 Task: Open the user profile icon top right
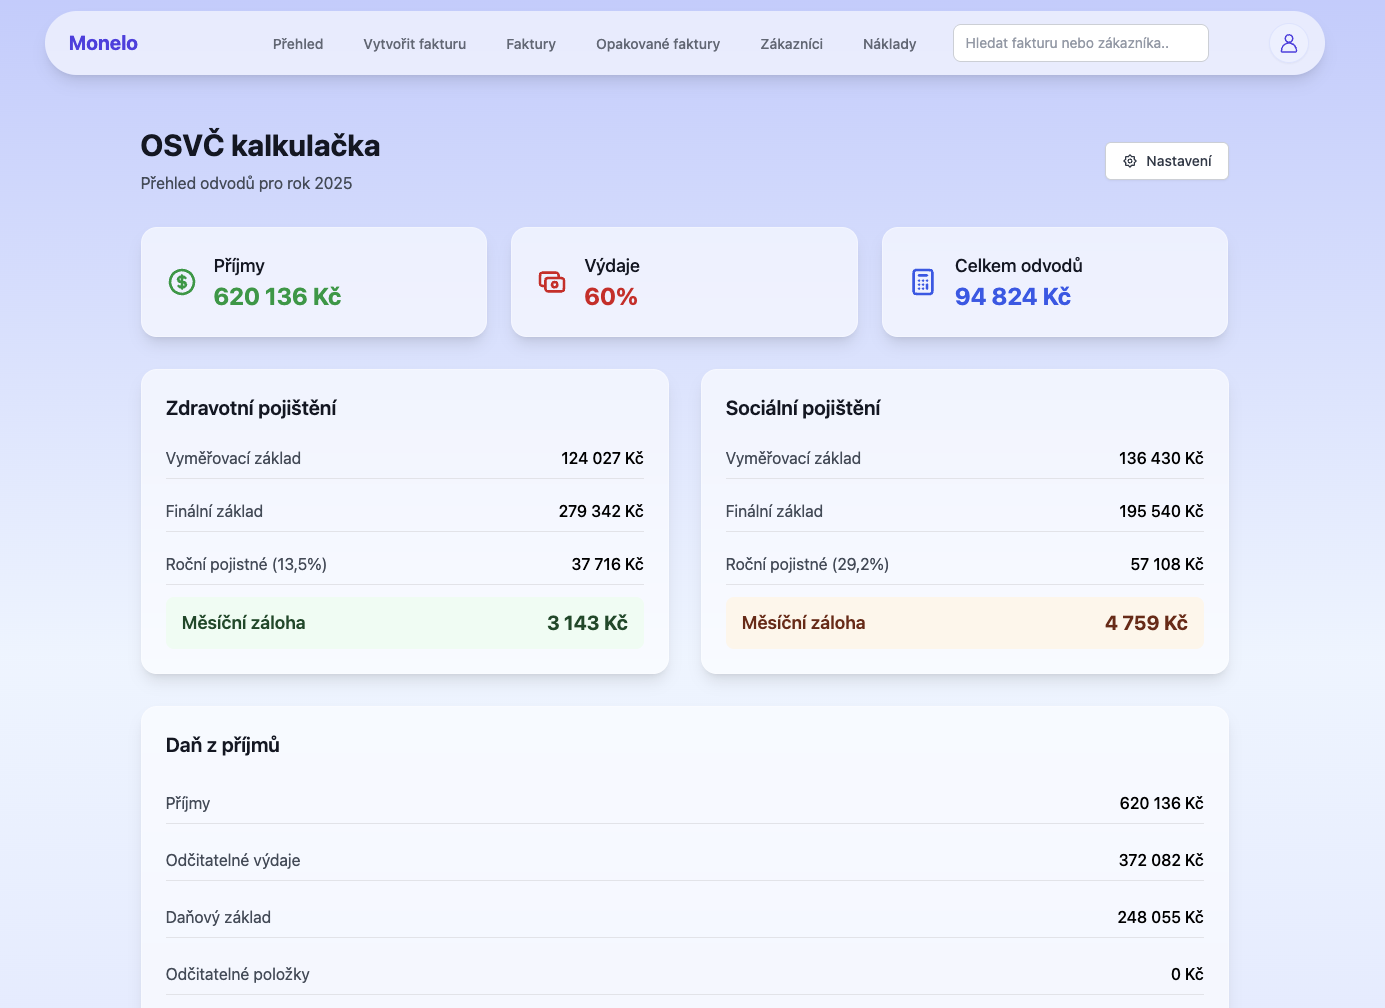click(x=1288, y=43)
